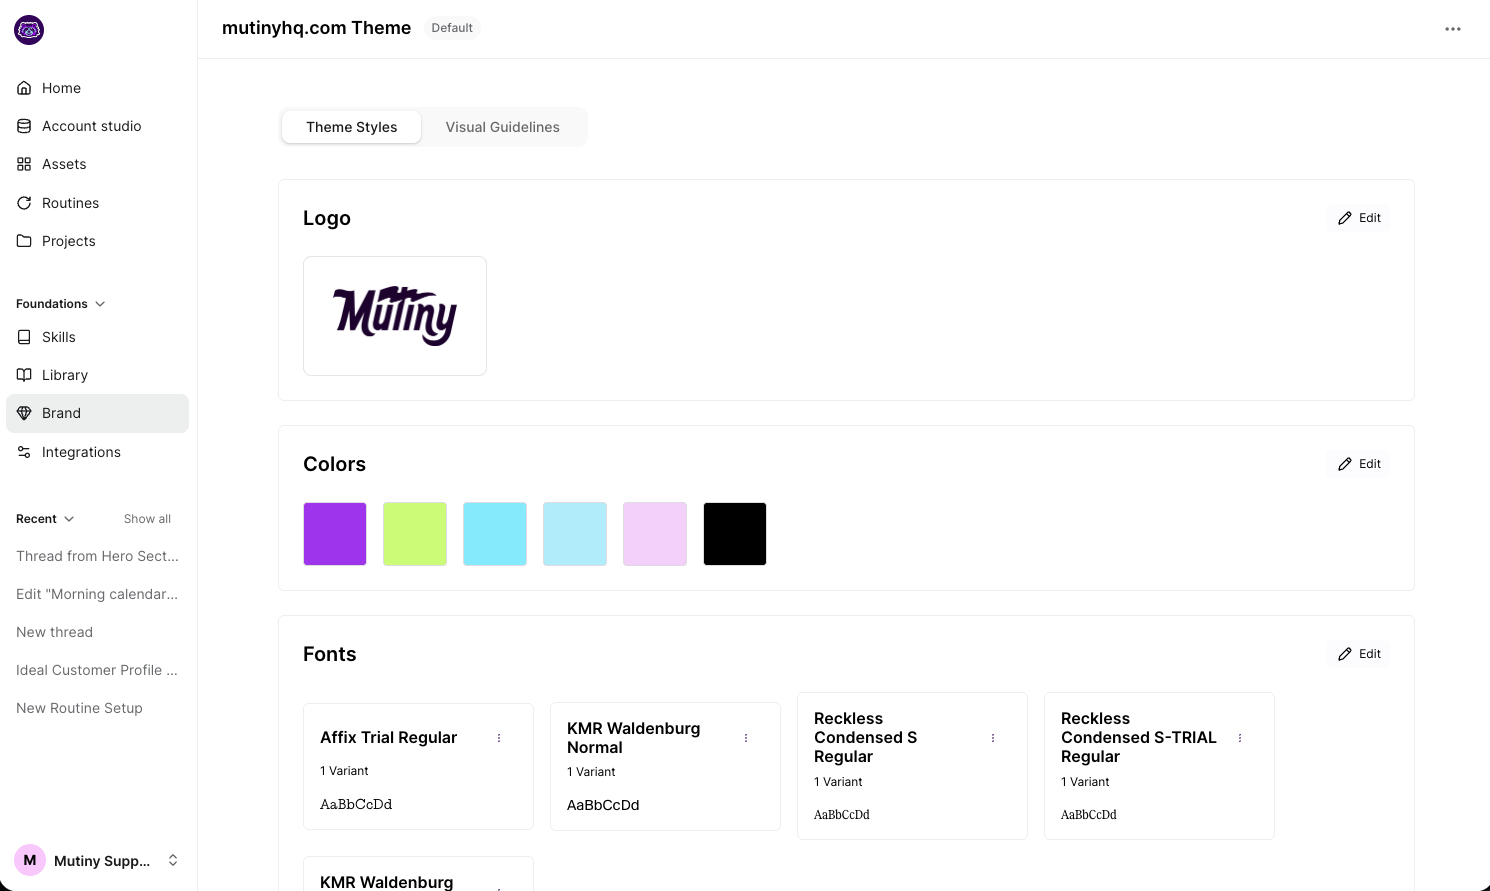
Task: Open Affix Trial Regular font options menu
Action: point(499,738)
